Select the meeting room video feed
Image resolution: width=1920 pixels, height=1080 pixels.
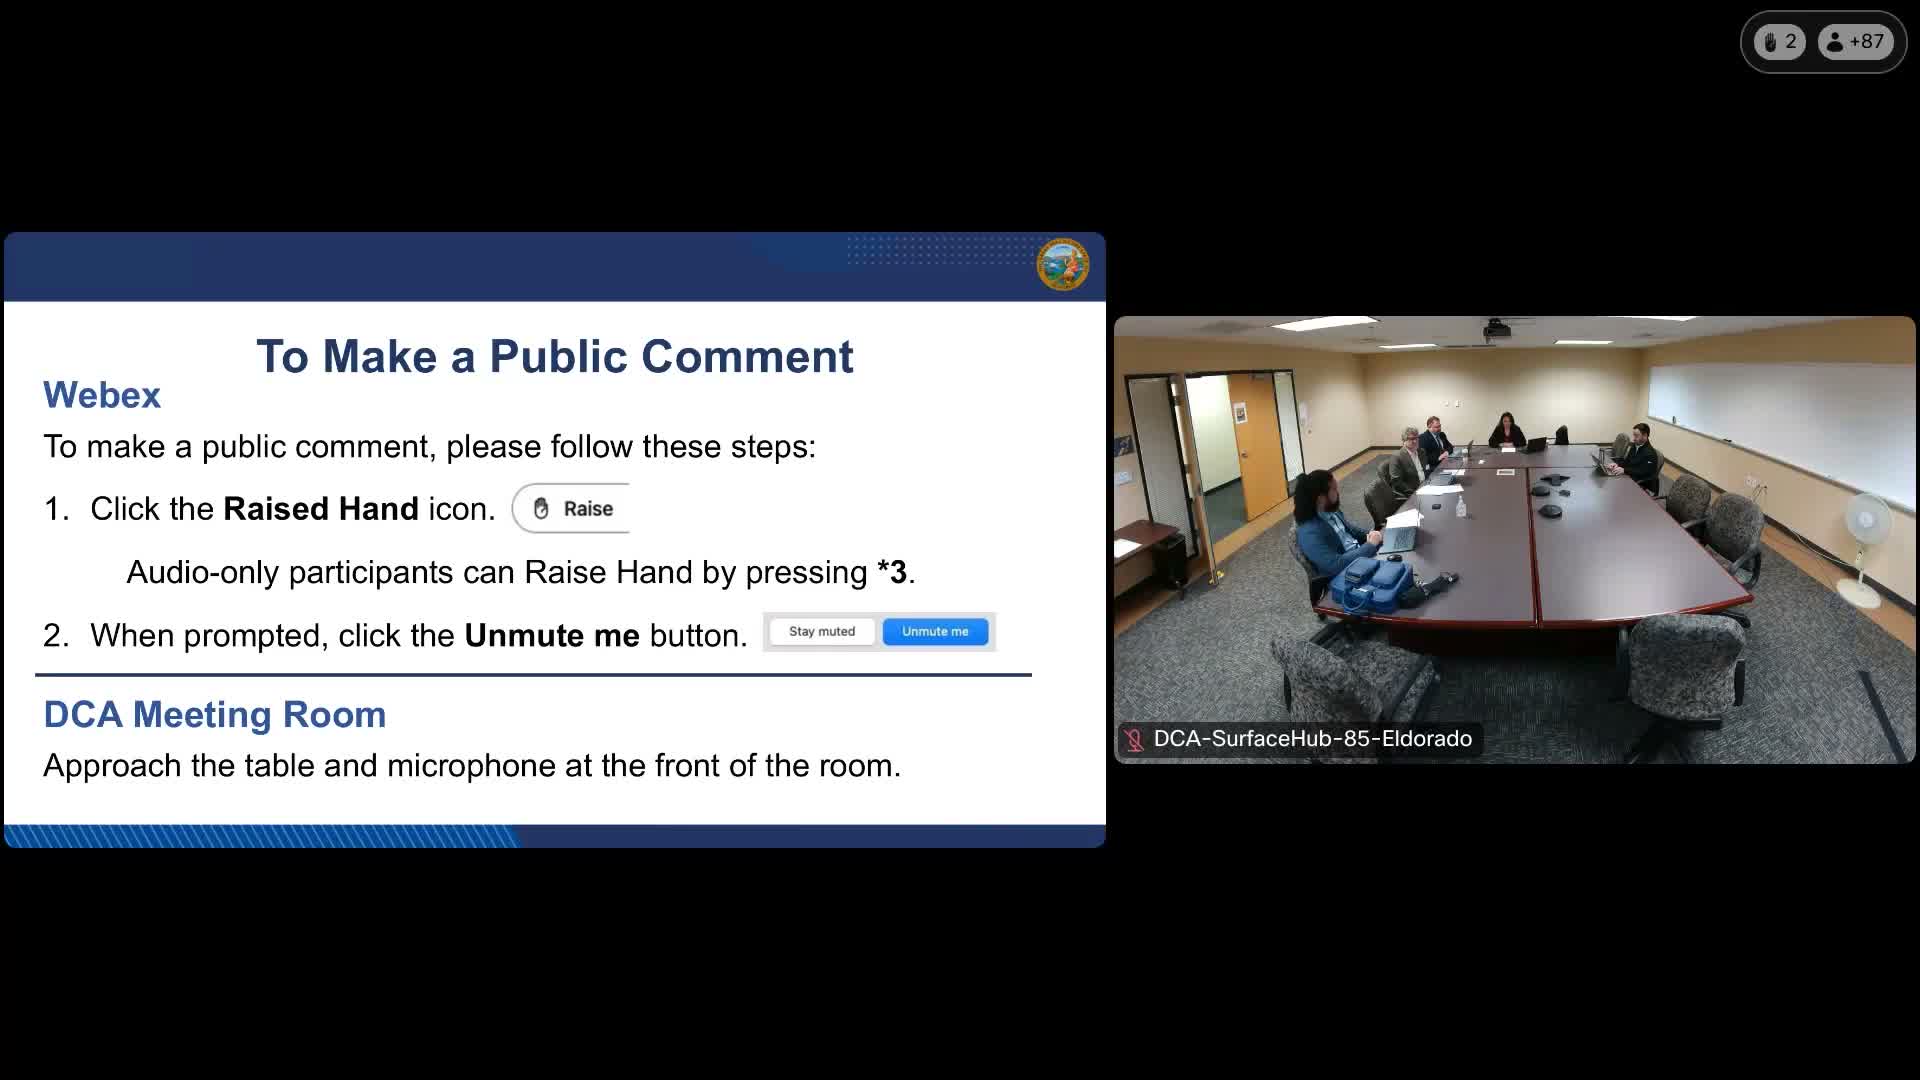[1514, 540]
